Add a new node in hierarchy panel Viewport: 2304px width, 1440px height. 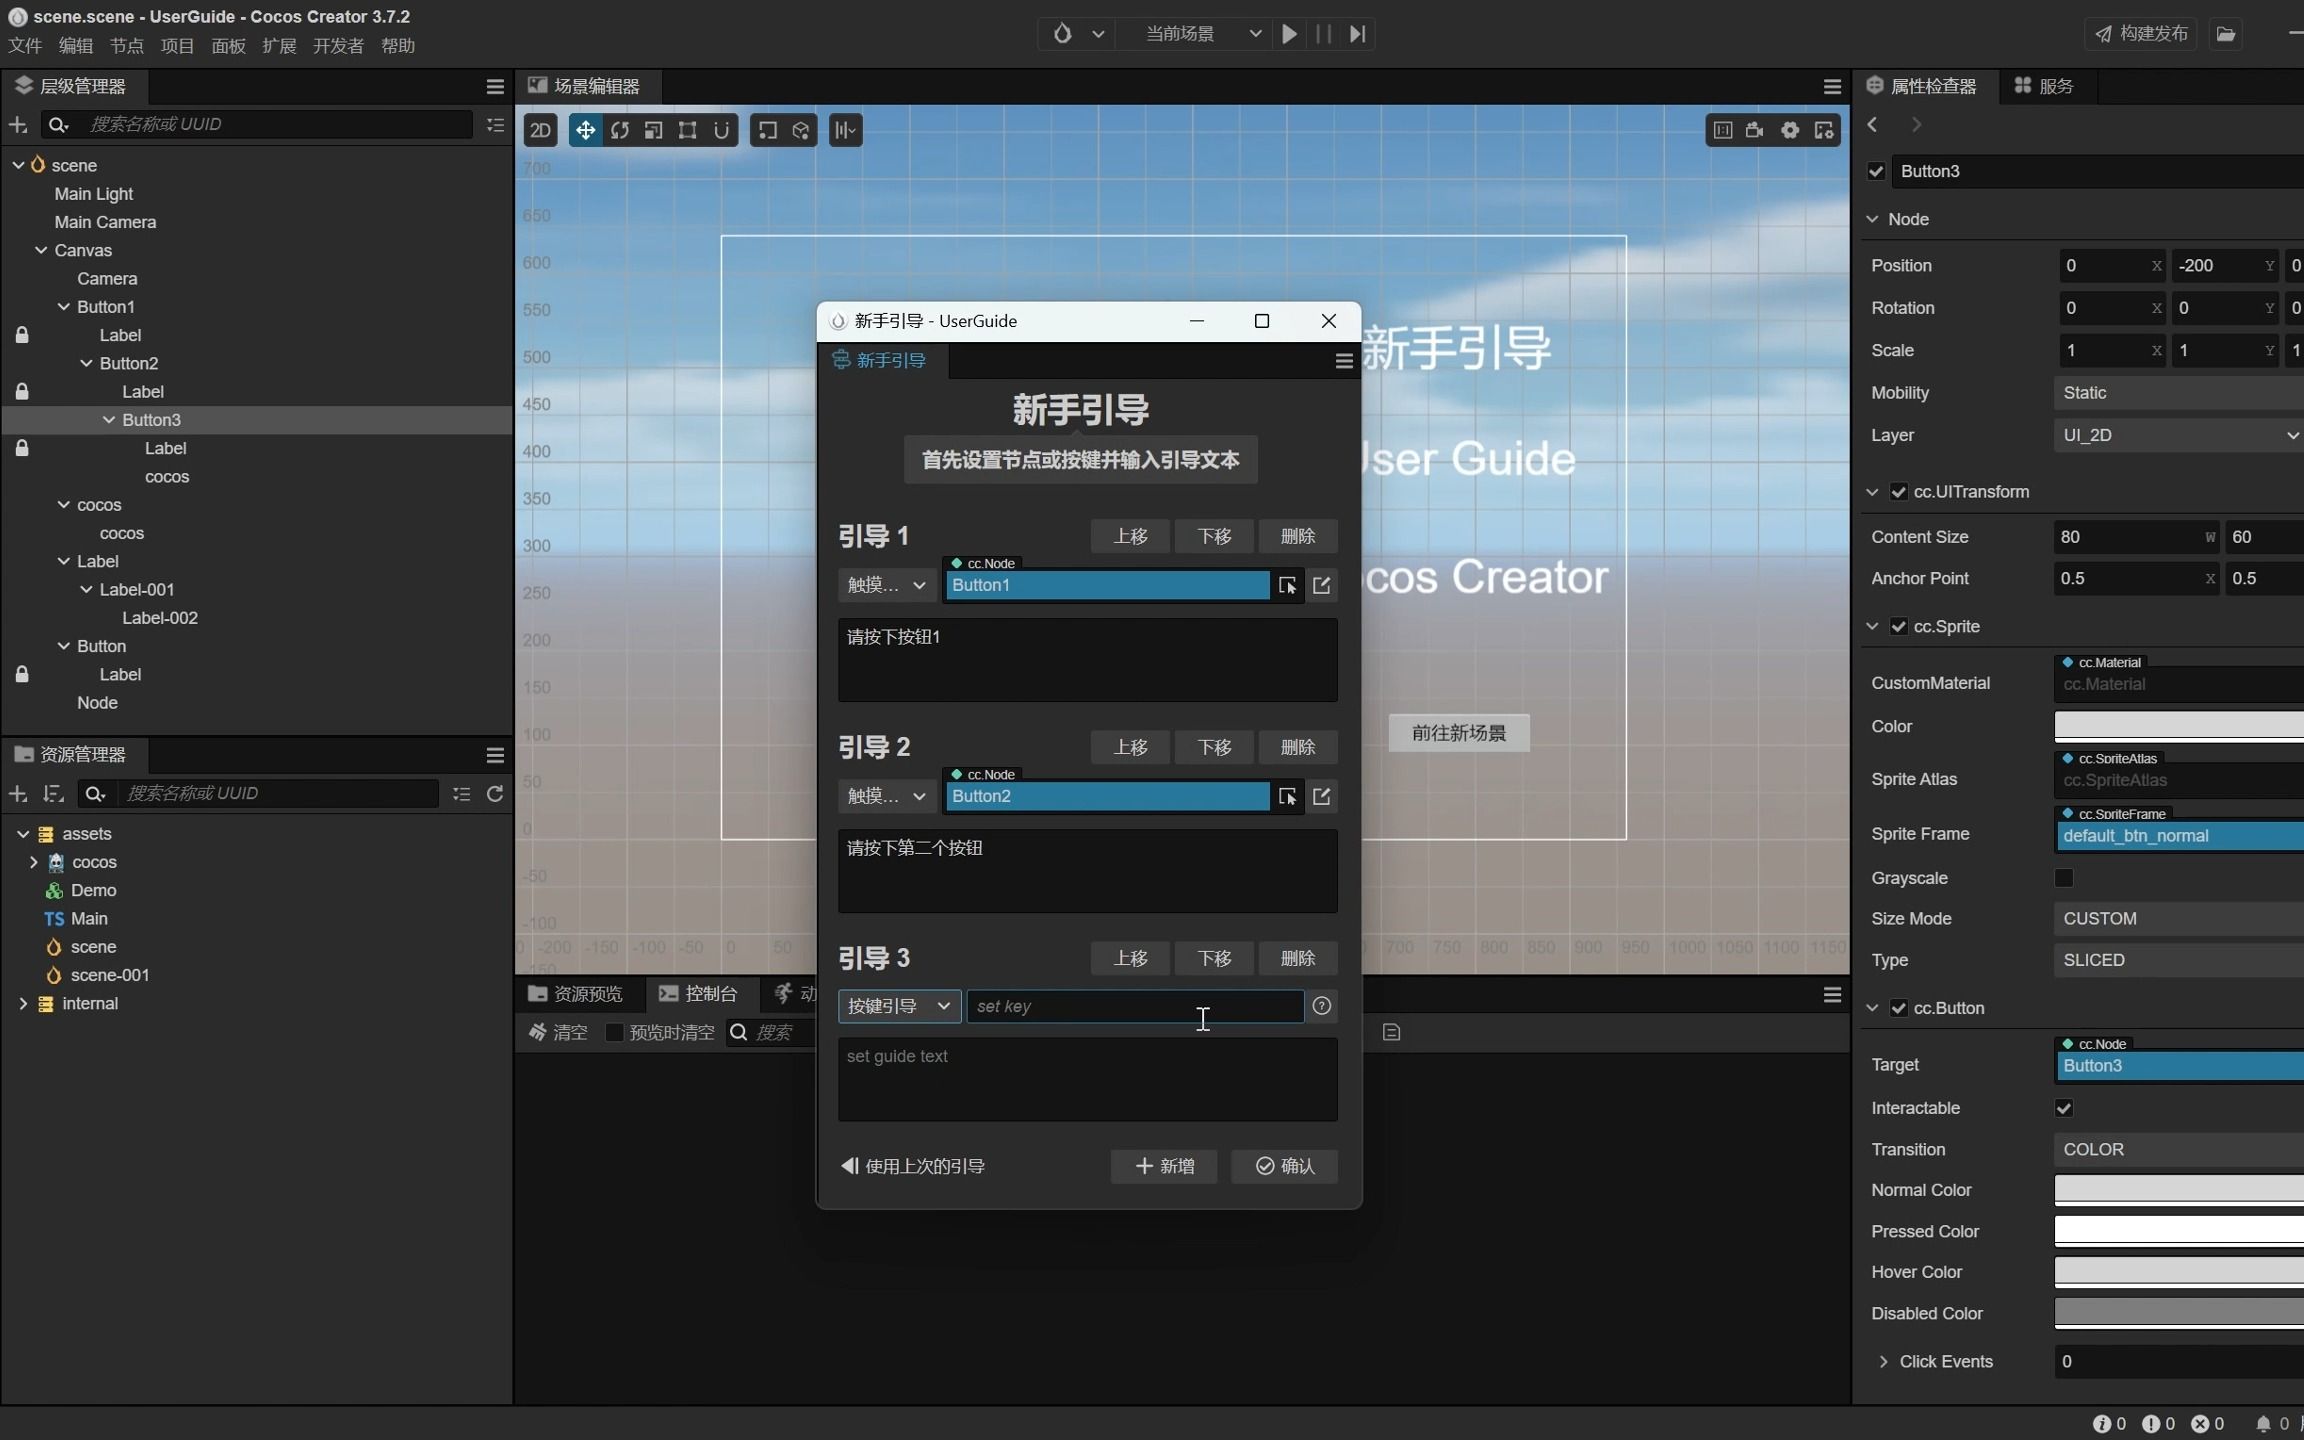[x=17, y=124]
